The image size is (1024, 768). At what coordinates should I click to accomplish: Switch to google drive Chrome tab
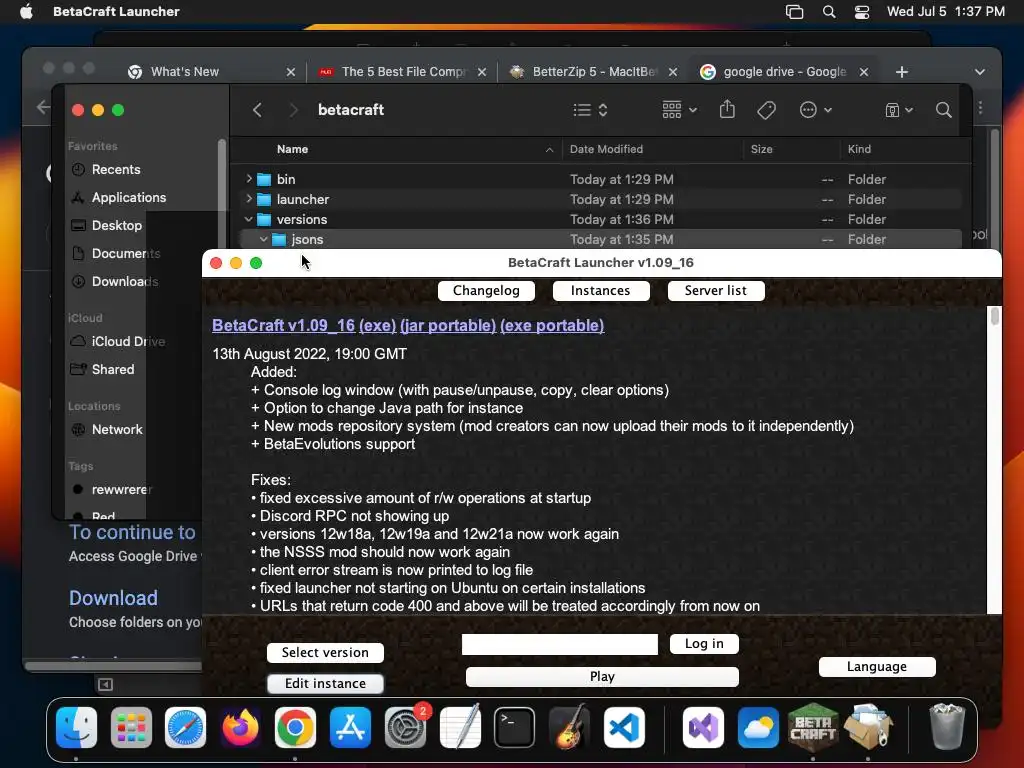(x=783, y=72)
